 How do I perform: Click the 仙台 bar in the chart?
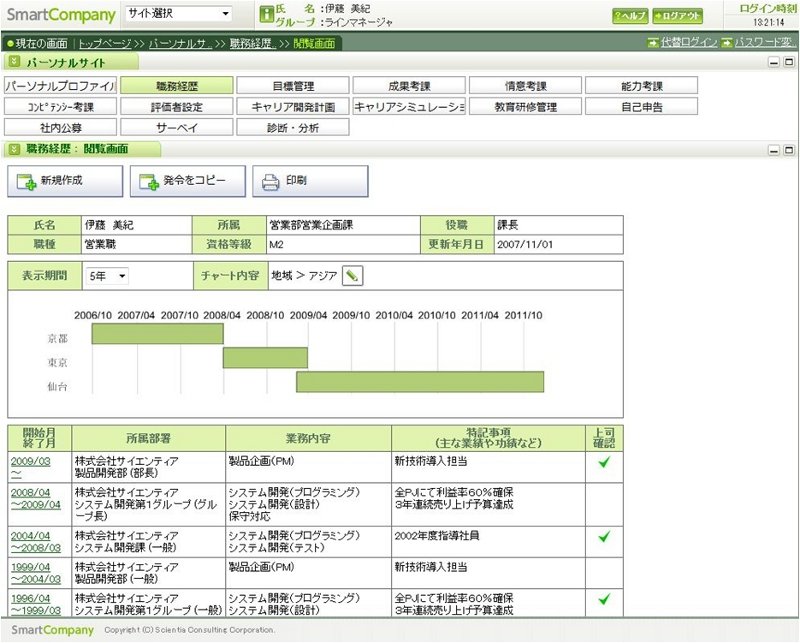point(420,382)
